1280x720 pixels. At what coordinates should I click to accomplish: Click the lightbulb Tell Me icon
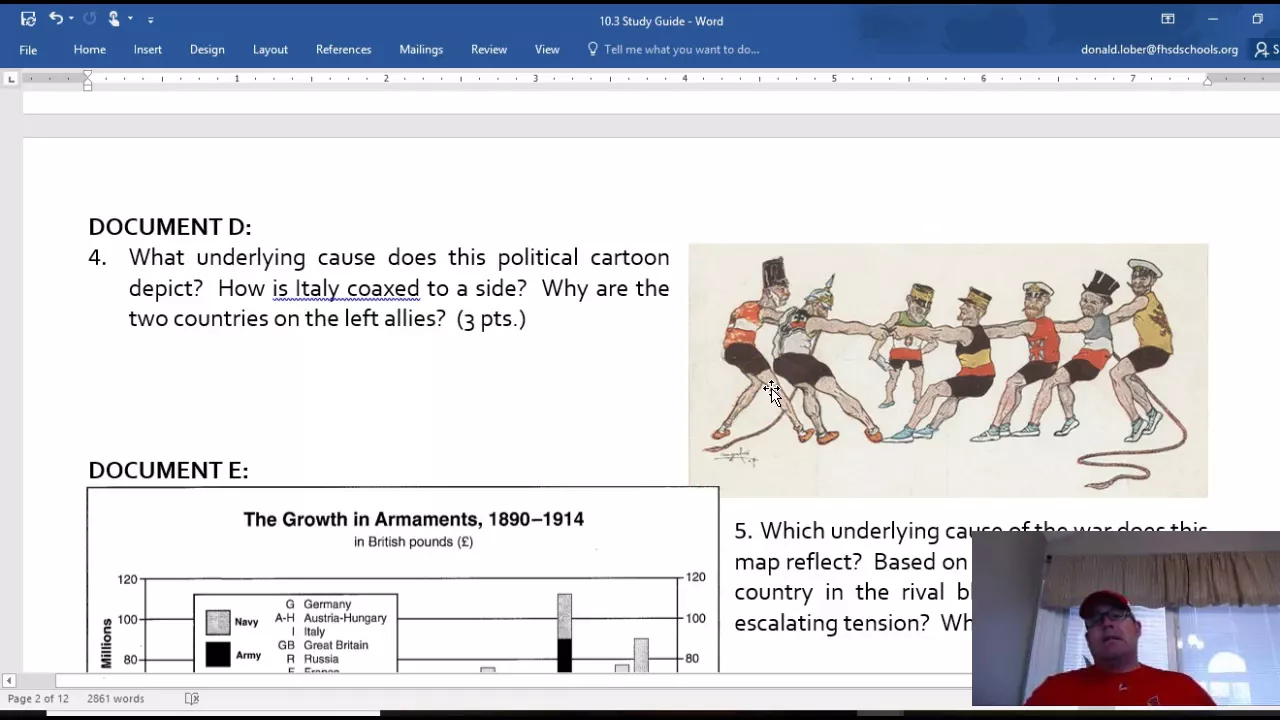(592, 49)
